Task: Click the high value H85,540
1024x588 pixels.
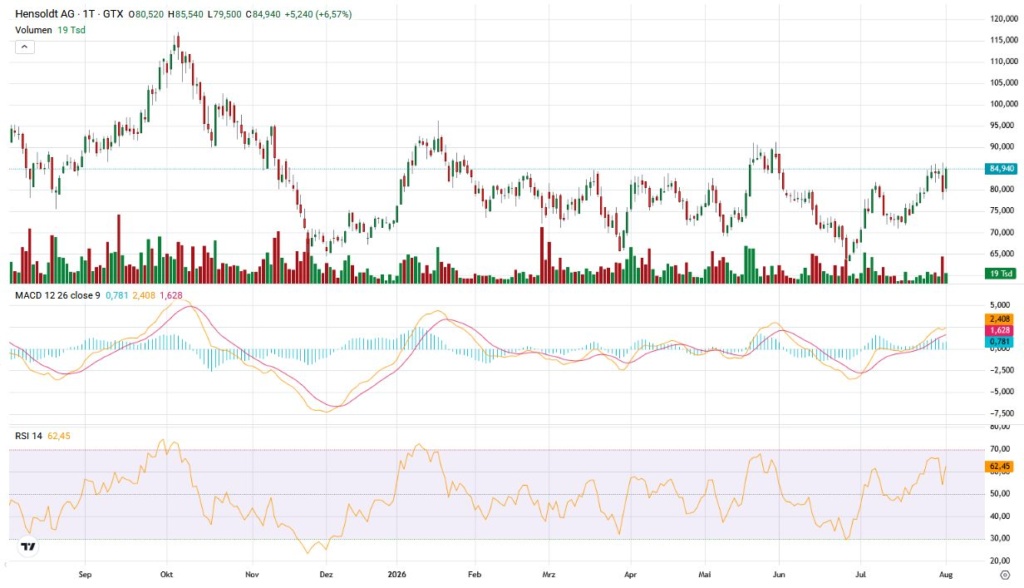Action: tap(185, 14)
